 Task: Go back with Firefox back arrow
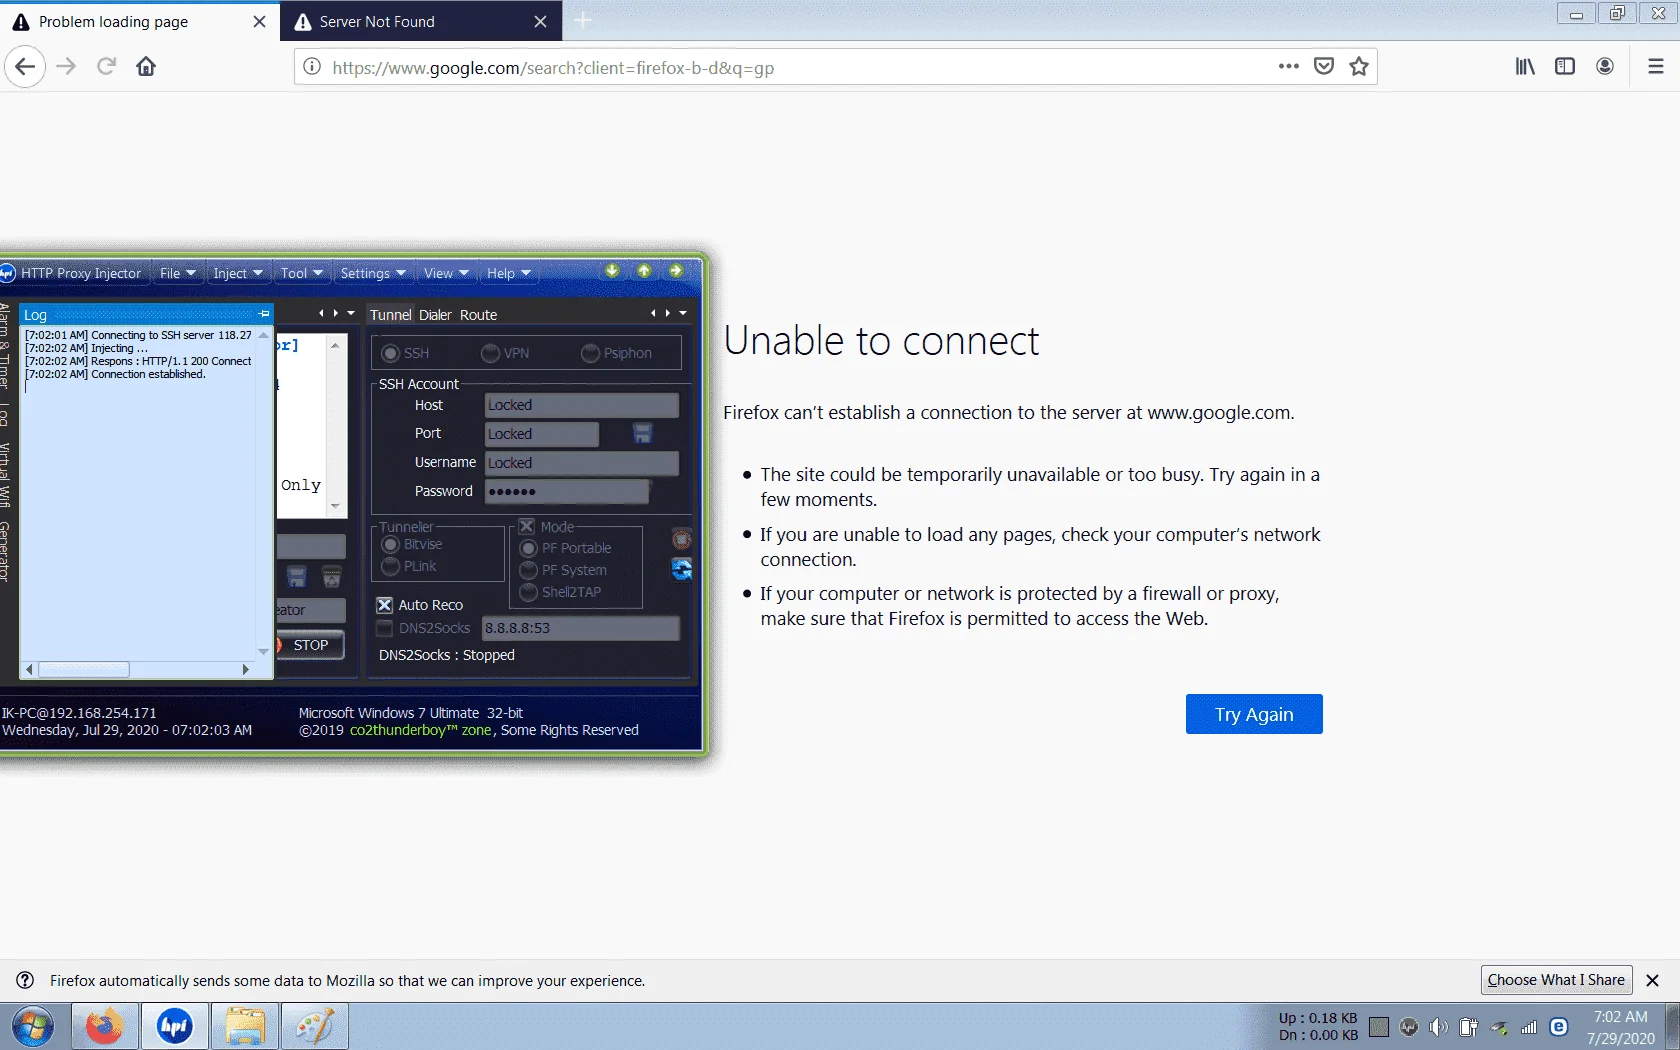click(25, 67)
